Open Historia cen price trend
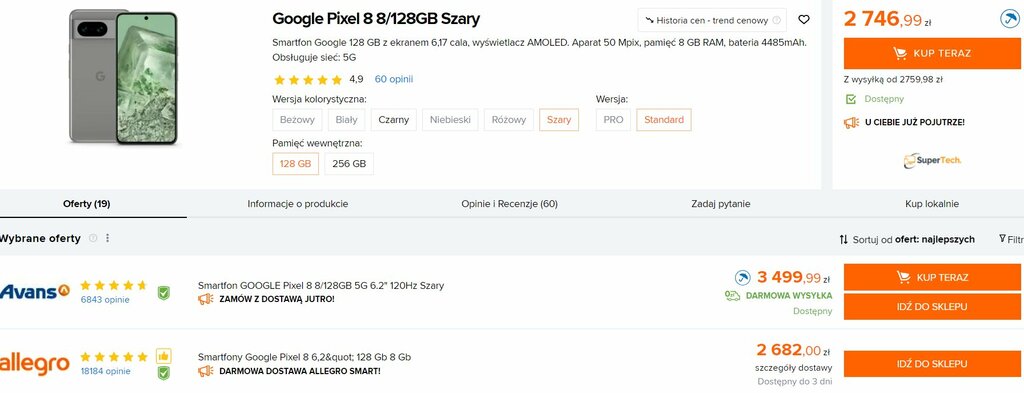 tap(712, 20)
